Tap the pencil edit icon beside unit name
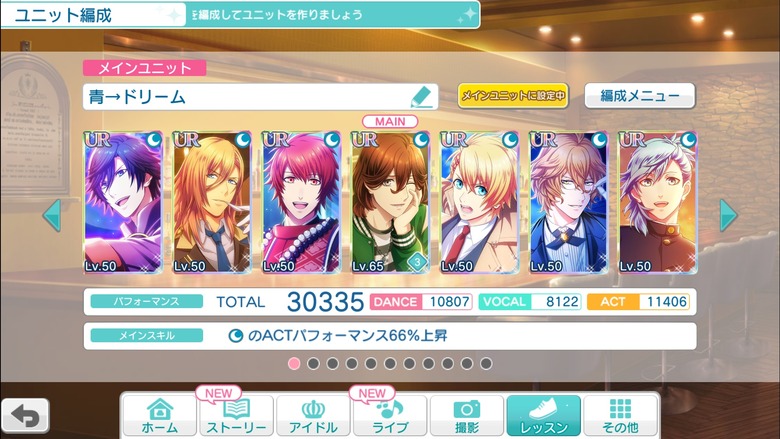This screenshot has width=780, height=439. click(421, 96)
